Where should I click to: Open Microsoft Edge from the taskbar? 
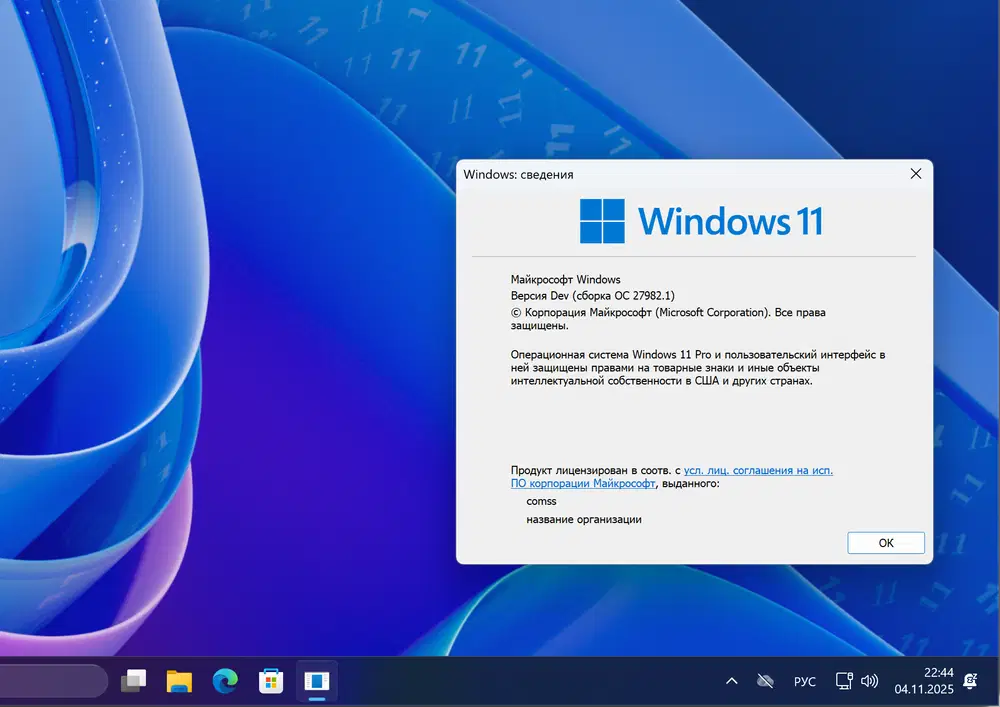[224, 681]
